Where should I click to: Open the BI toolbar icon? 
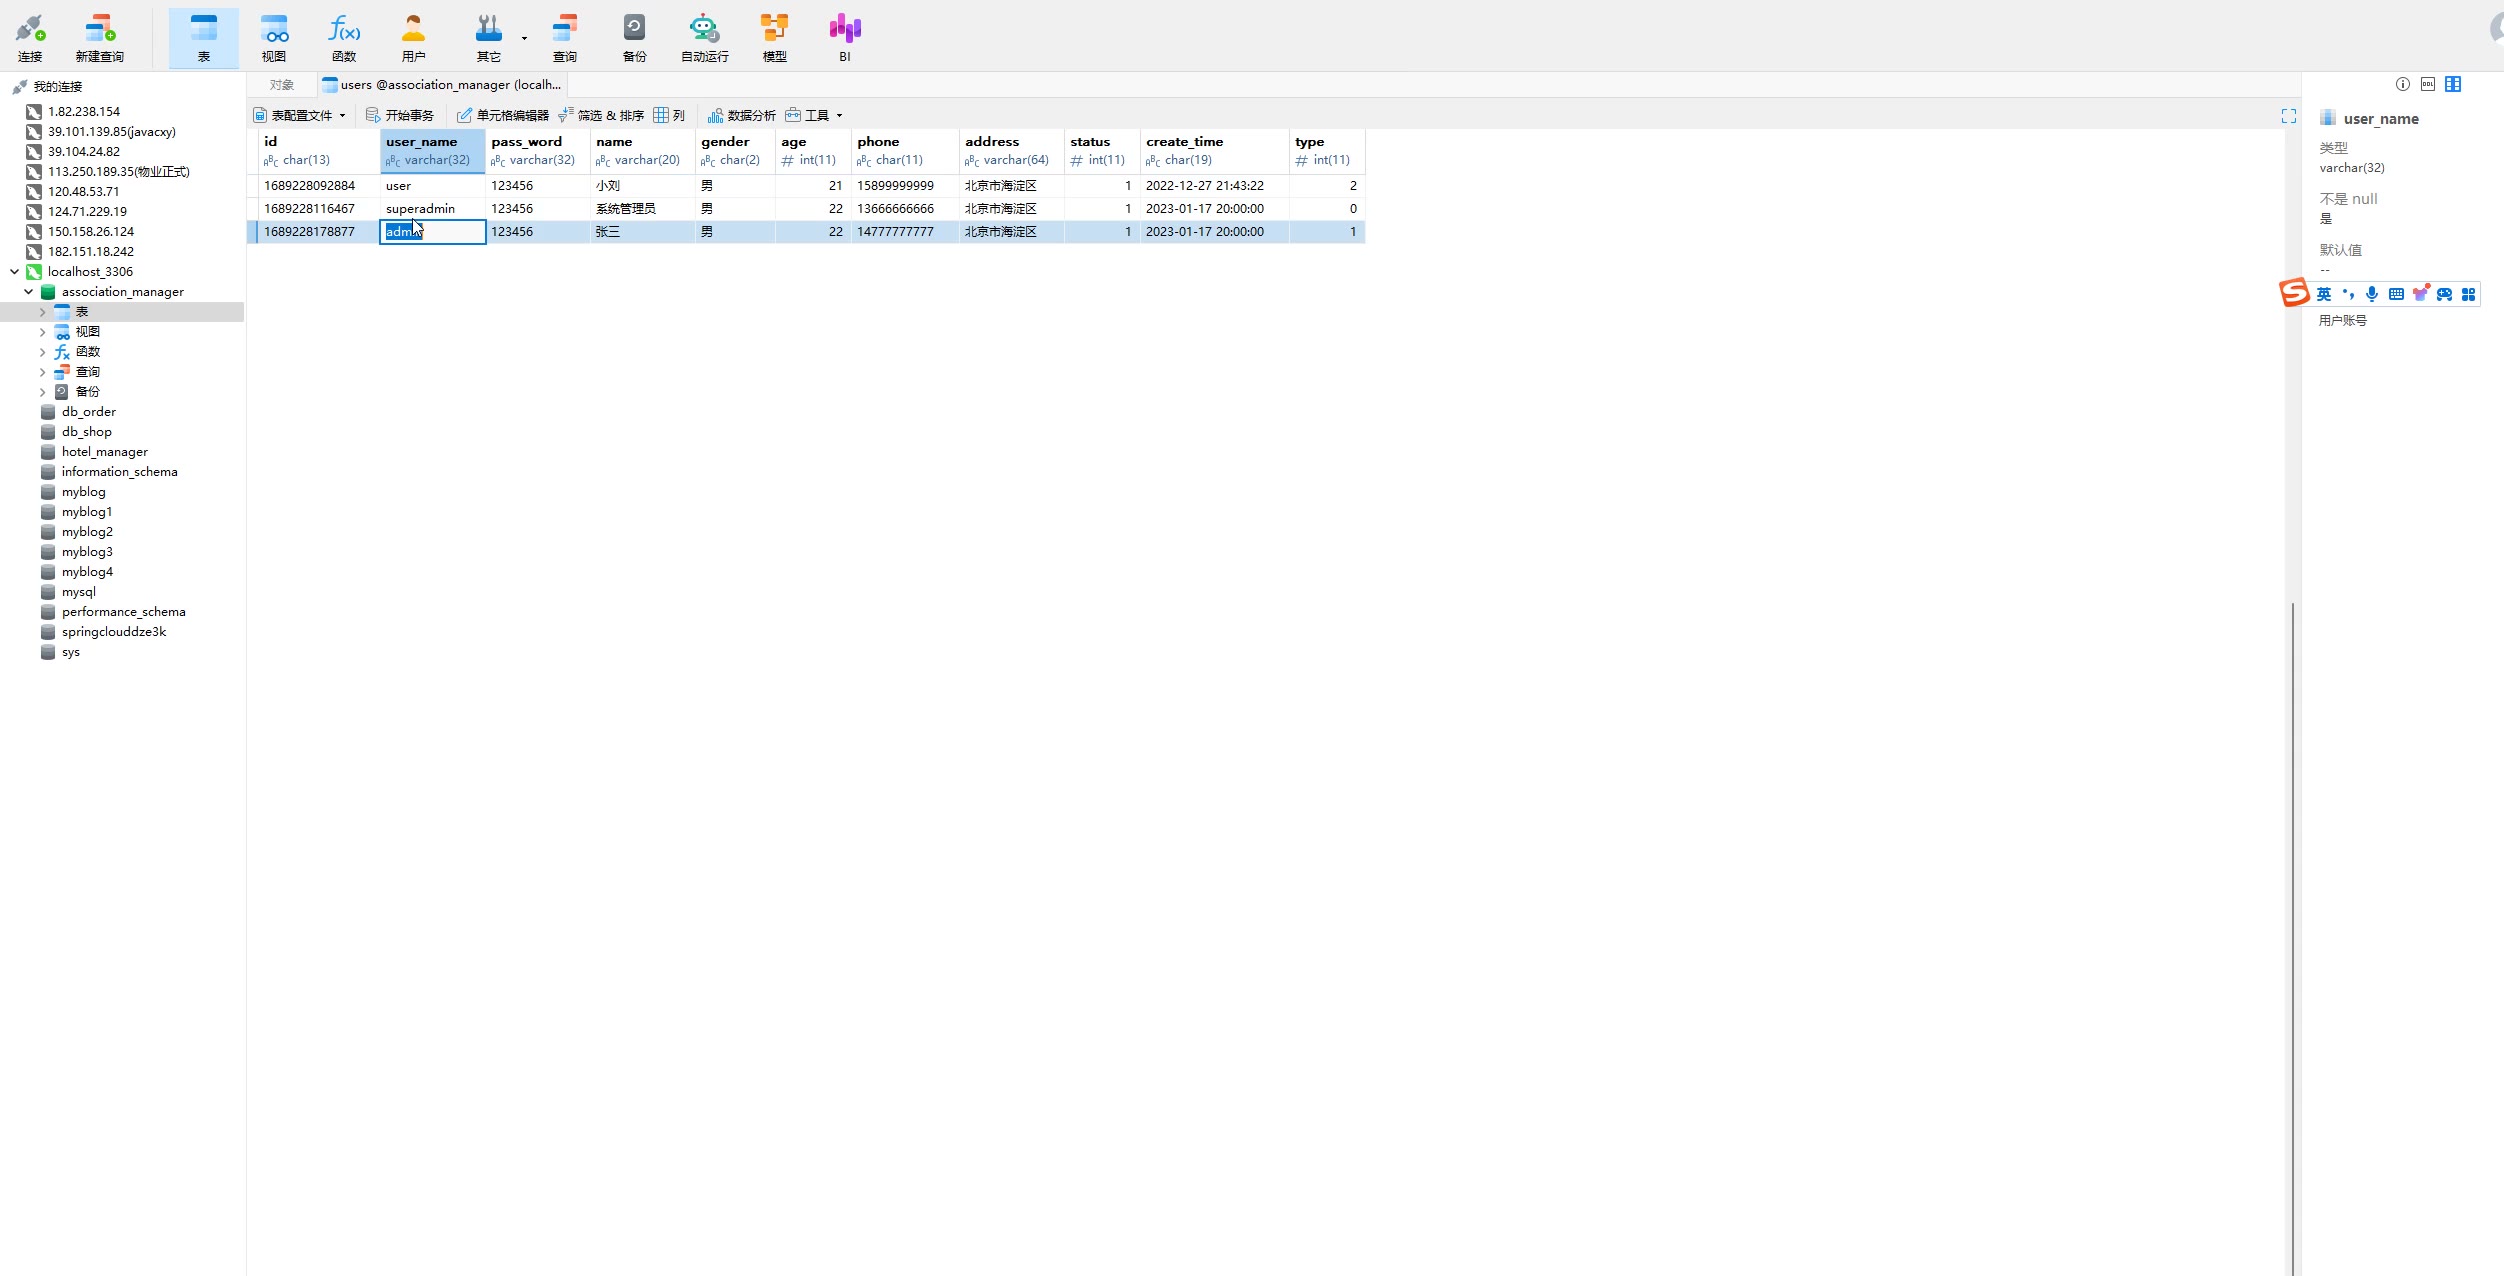(x=844, y=38)
